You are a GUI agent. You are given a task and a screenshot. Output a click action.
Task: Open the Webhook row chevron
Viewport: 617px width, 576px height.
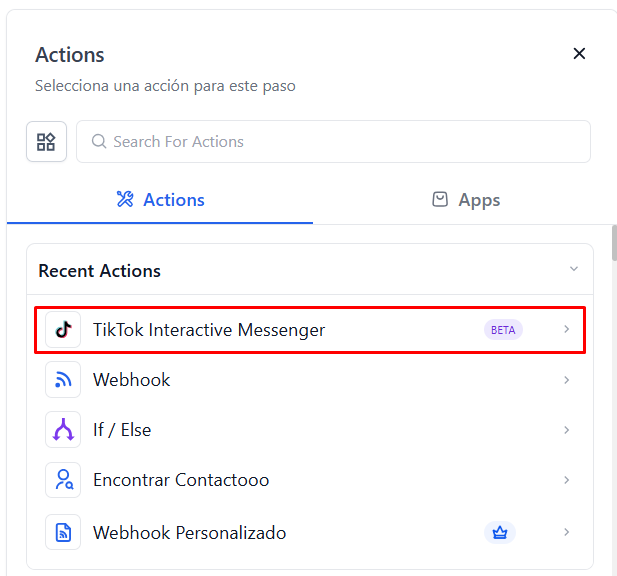pos(566,380)
